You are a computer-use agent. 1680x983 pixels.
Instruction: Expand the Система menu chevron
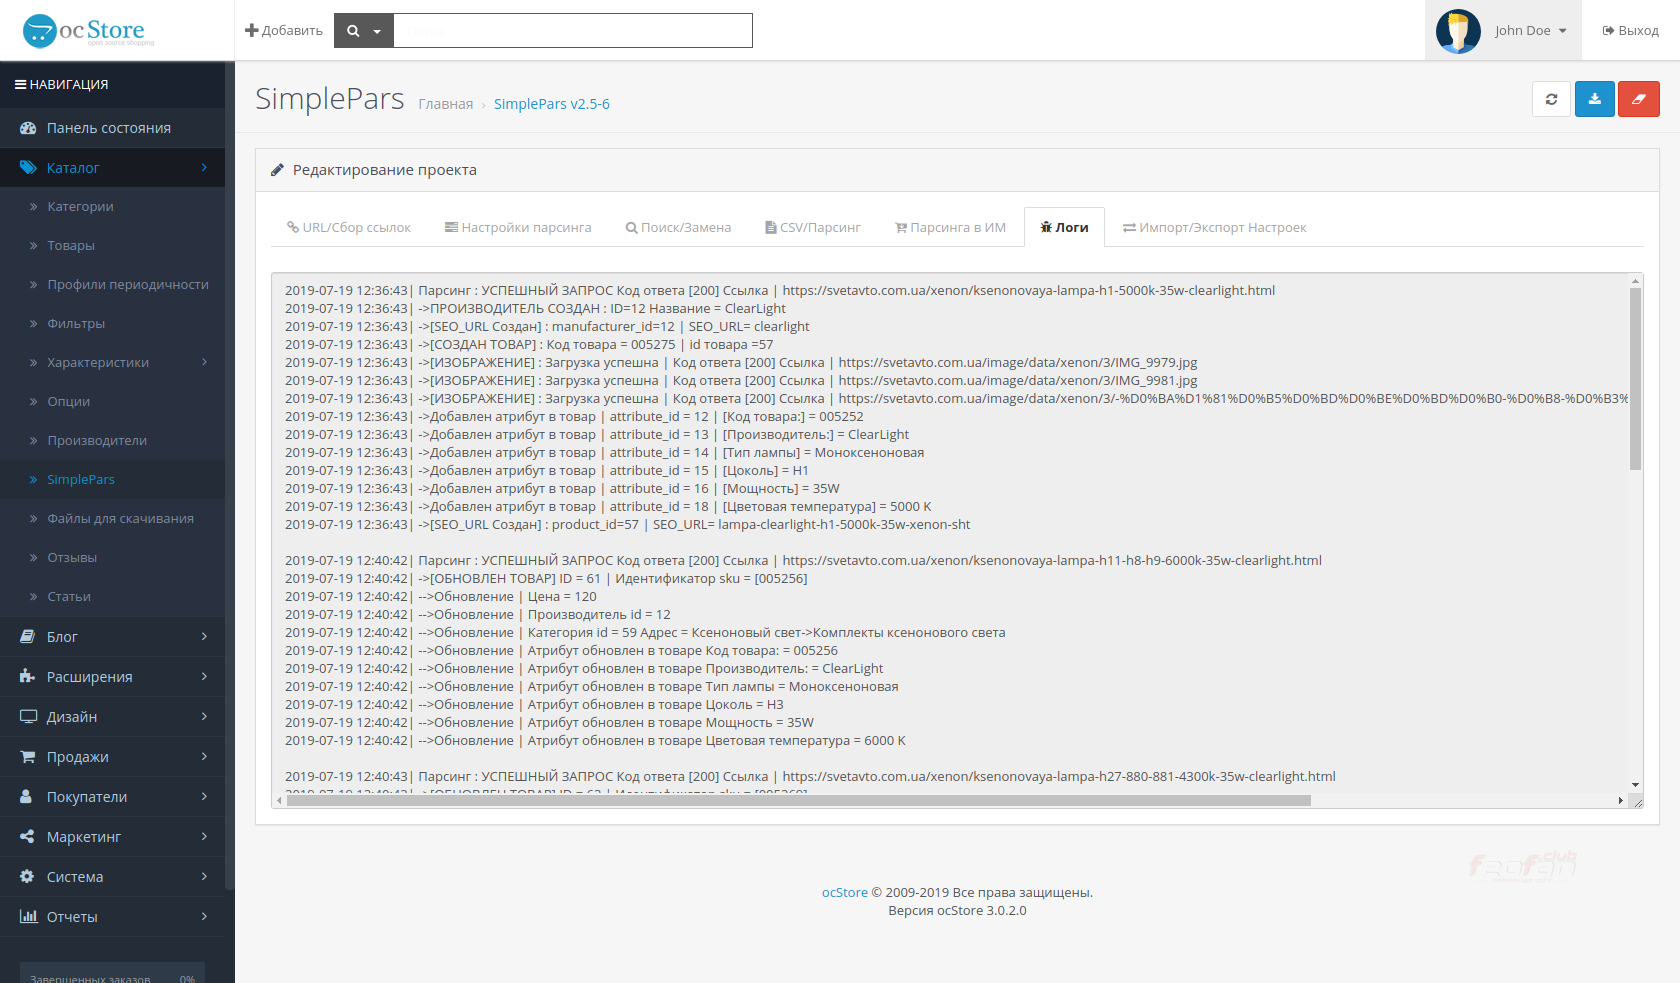point(204,877)
